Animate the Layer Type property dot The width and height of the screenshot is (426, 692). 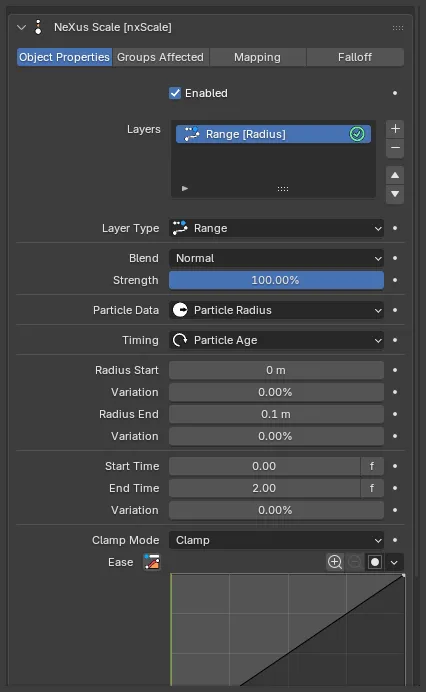pos(395,228)
